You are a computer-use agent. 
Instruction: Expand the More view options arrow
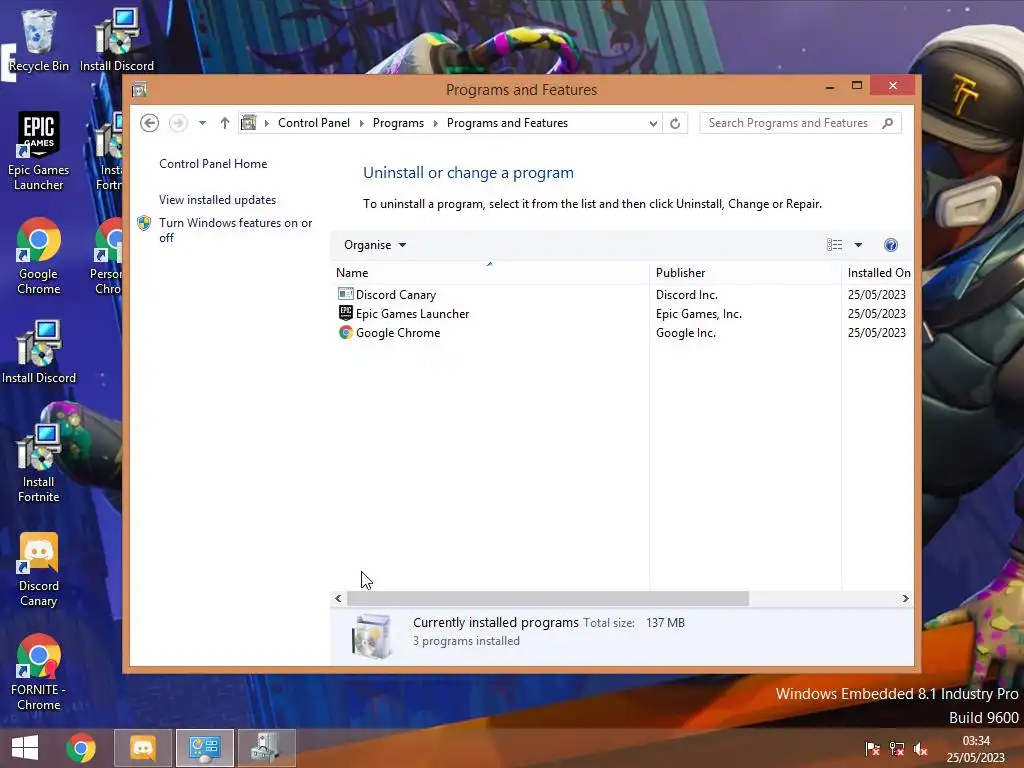(x=858, y=245)
